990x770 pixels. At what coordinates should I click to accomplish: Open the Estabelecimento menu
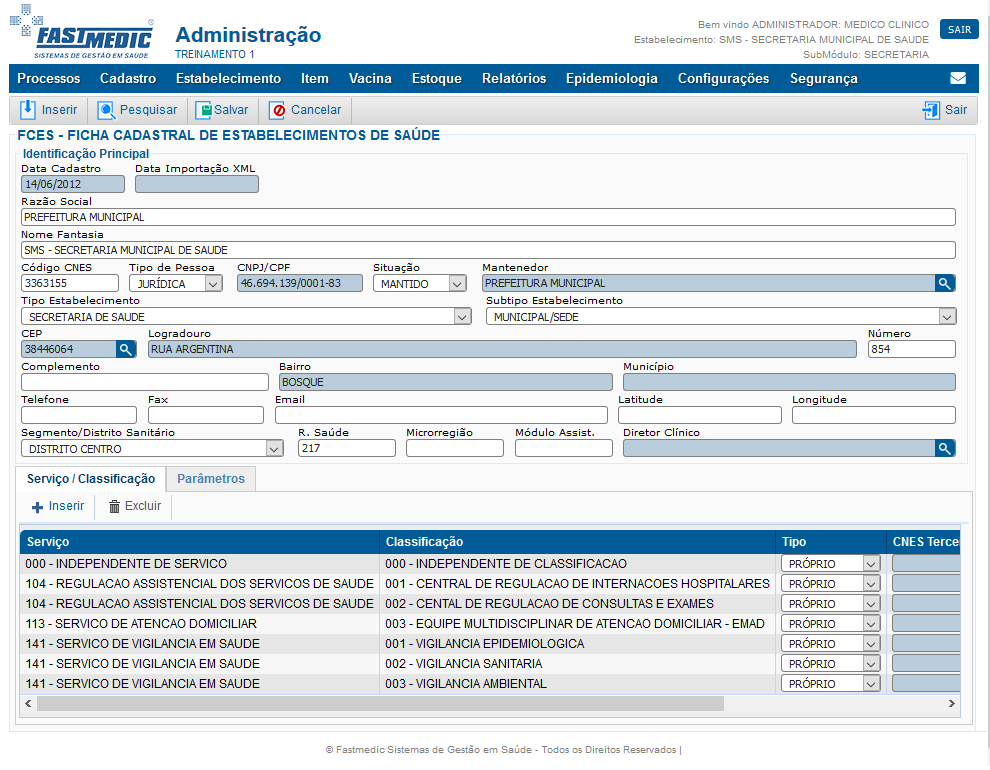(228, 78)
